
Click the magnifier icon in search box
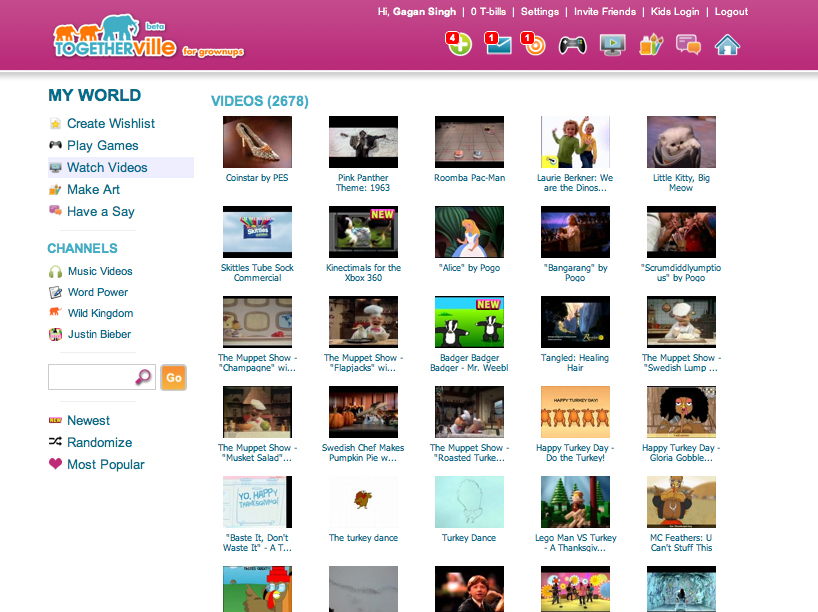143,377
